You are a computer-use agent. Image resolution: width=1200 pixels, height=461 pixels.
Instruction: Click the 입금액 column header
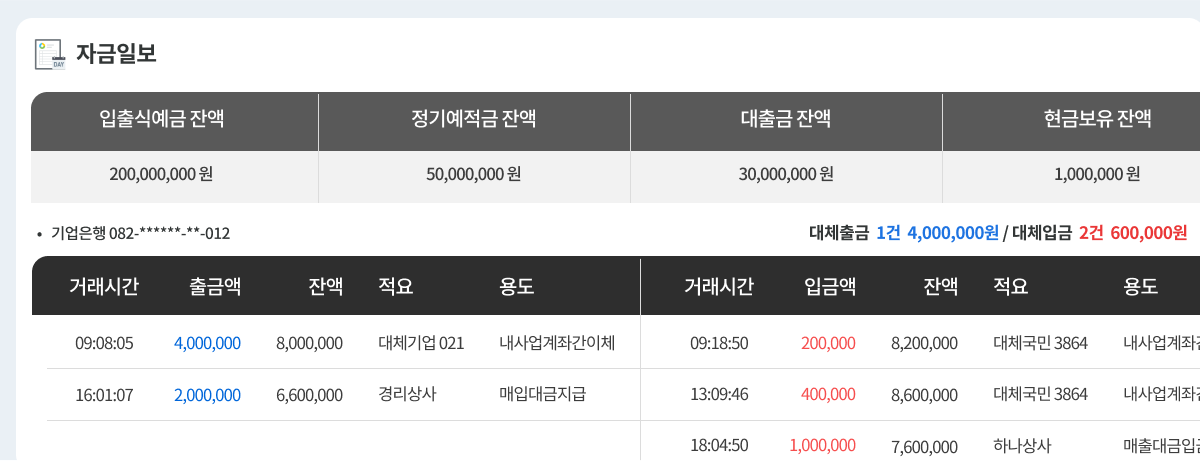830,287
